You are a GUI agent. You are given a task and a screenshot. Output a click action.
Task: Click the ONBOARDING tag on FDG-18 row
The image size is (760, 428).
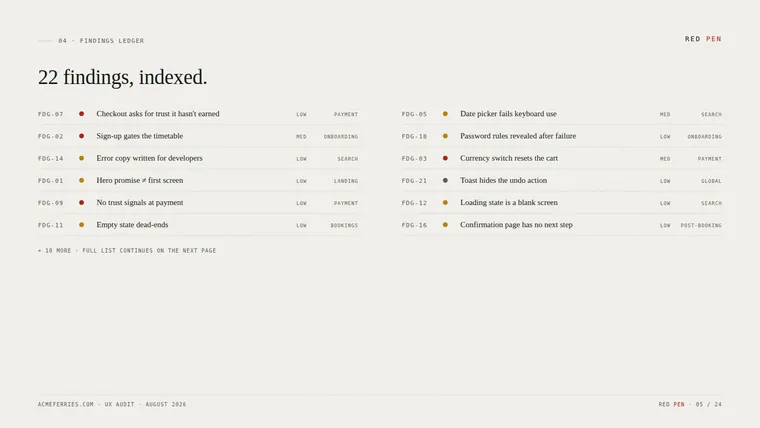[704, 137]
